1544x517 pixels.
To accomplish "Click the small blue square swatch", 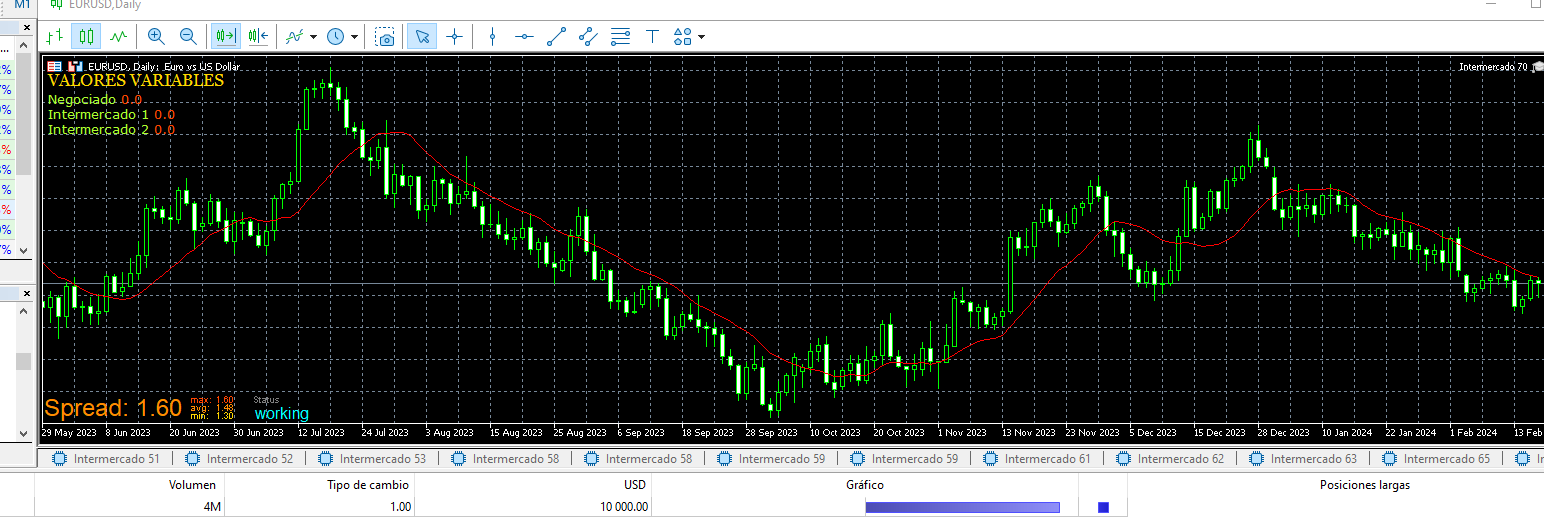I will [x=1104, y=508].
